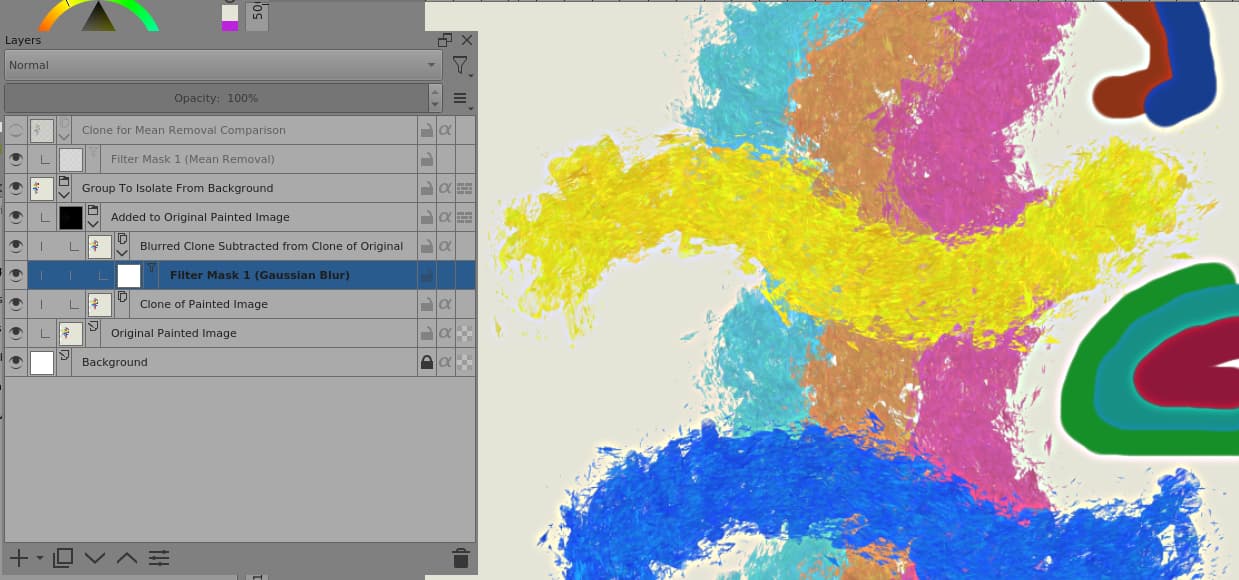This screenshot has width=1239, height=580.
Task: Increase opacity with the up stepper arrow
Action: click(435, 92)
